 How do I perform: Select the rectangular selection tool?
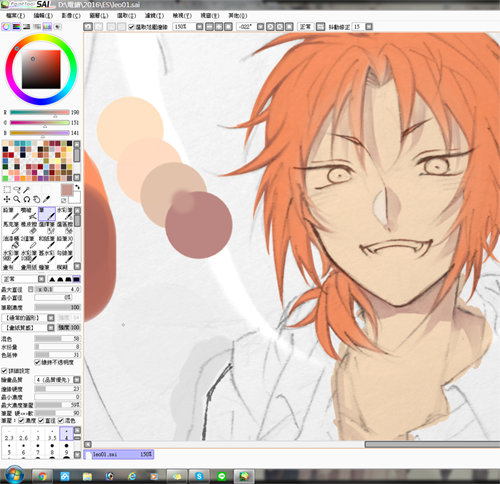coord(7,190)
